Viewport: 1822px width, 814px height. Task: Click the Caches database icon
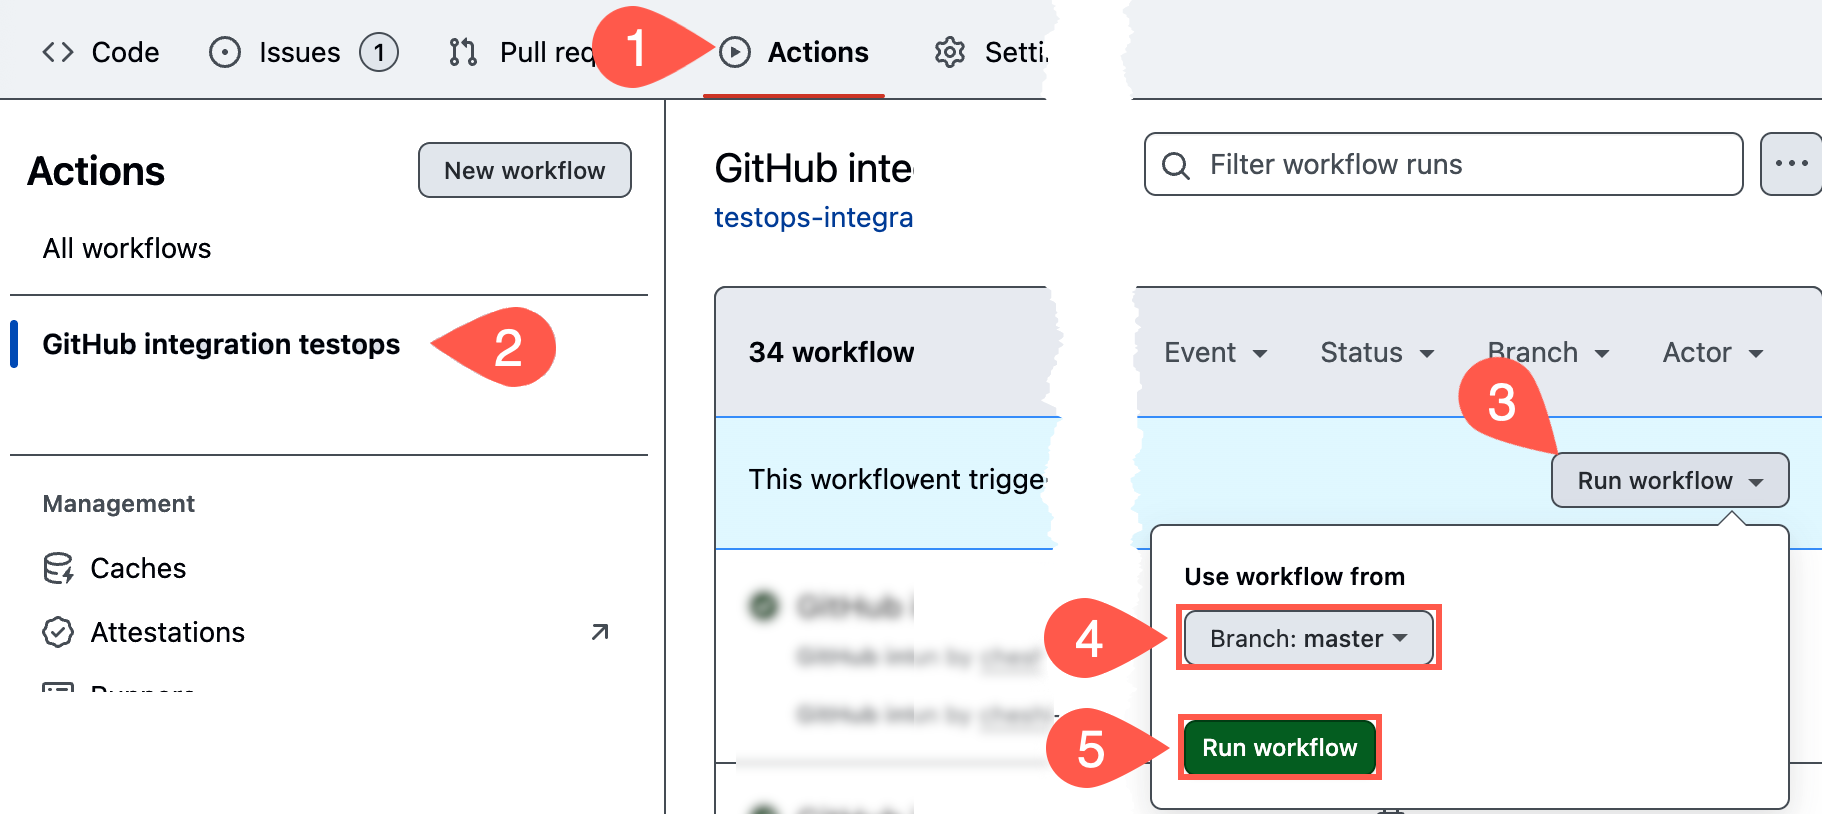pos(58,568)
